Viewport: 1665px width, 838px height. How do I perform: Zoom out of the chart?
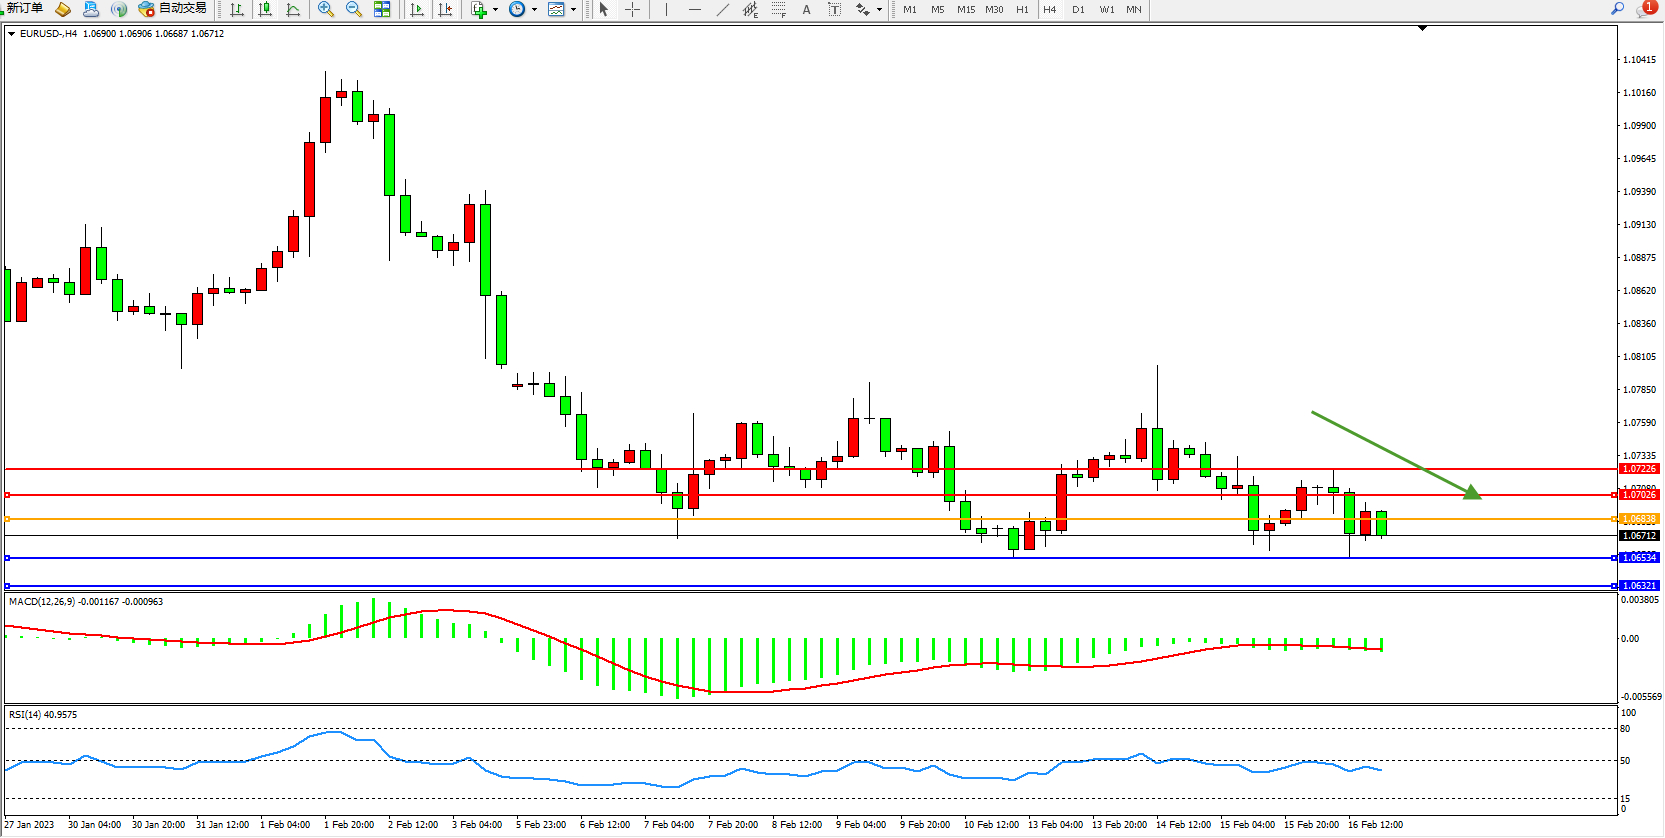(x=354, y=9)
